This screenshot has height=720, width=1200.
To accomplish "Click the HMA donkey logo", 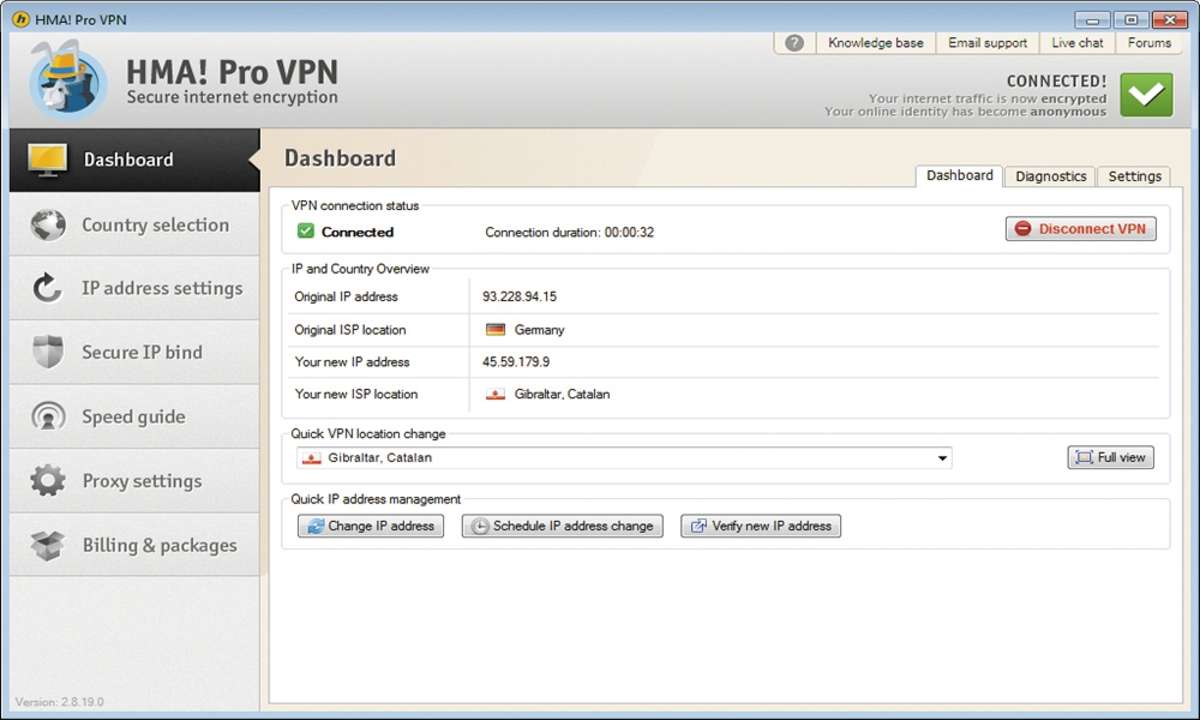I will 68,80.
